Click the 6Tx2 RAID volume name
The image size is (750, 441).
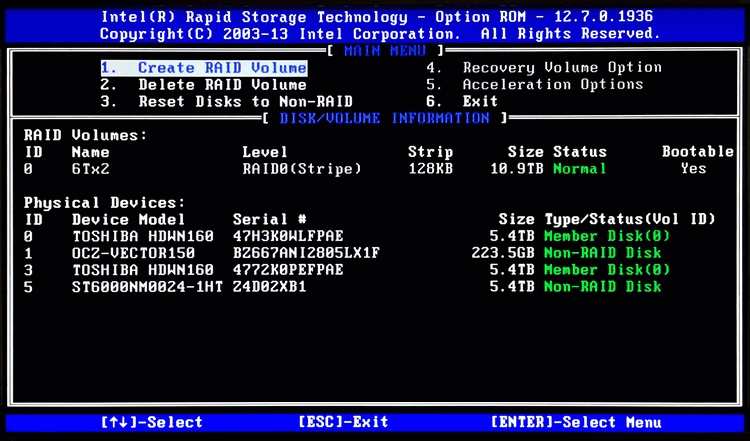tap(94, 169)
